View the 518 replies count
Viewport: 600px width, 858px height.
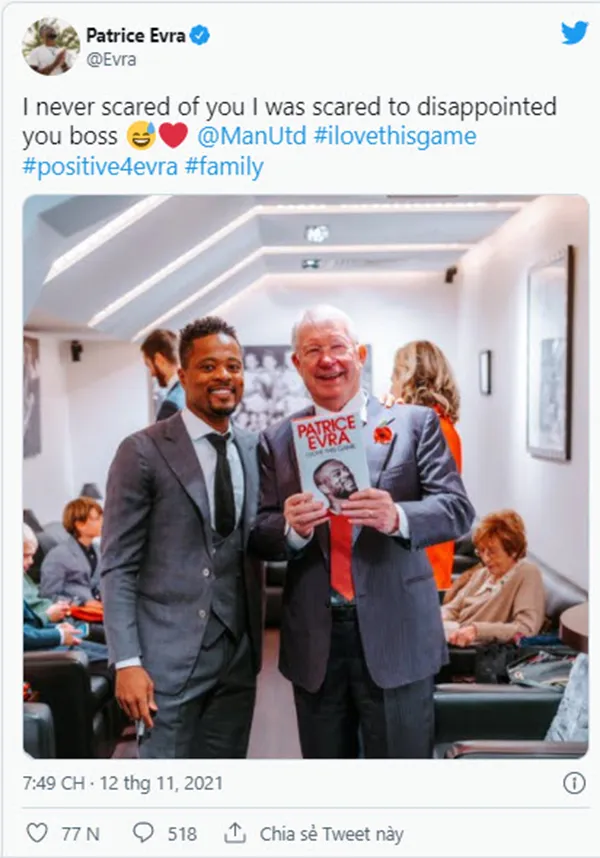(x=182, y=833)
